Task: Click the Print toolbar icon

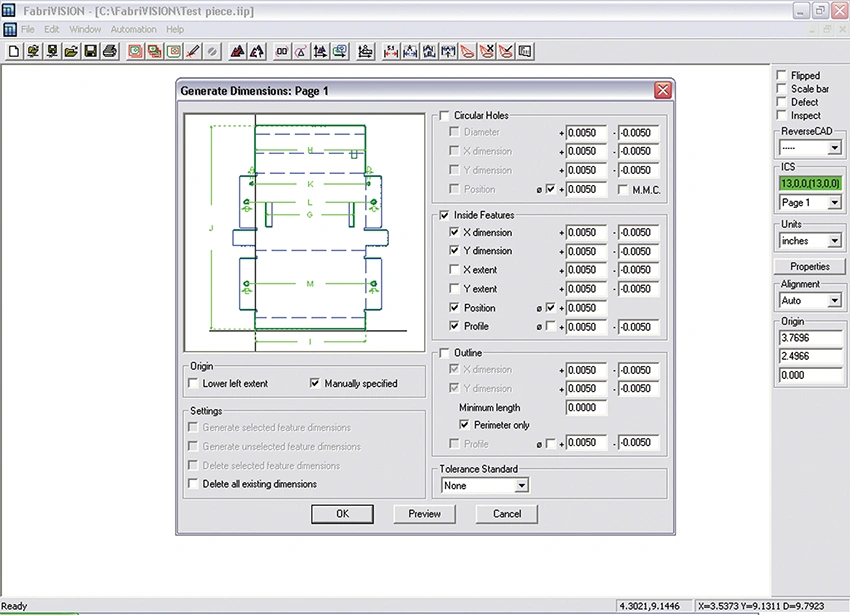Action: 110,52
